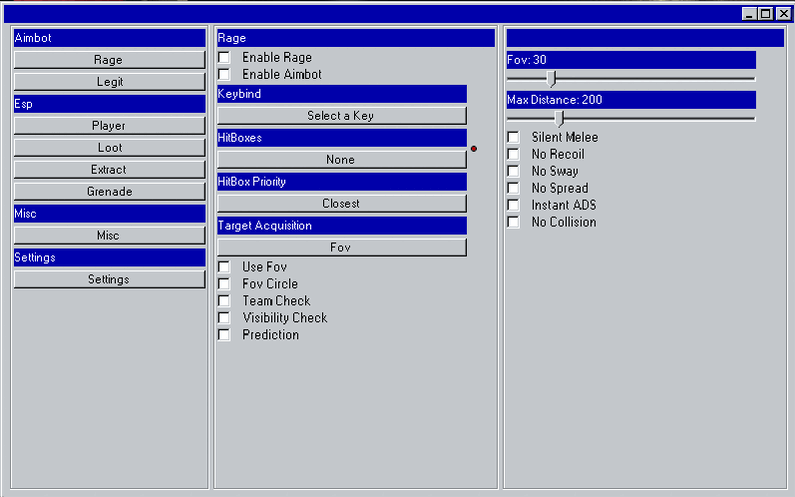This screenshot has height=497, width=795.
Task: Expand the HitBoxes dropdown showing None
Action: coord(341,160)
